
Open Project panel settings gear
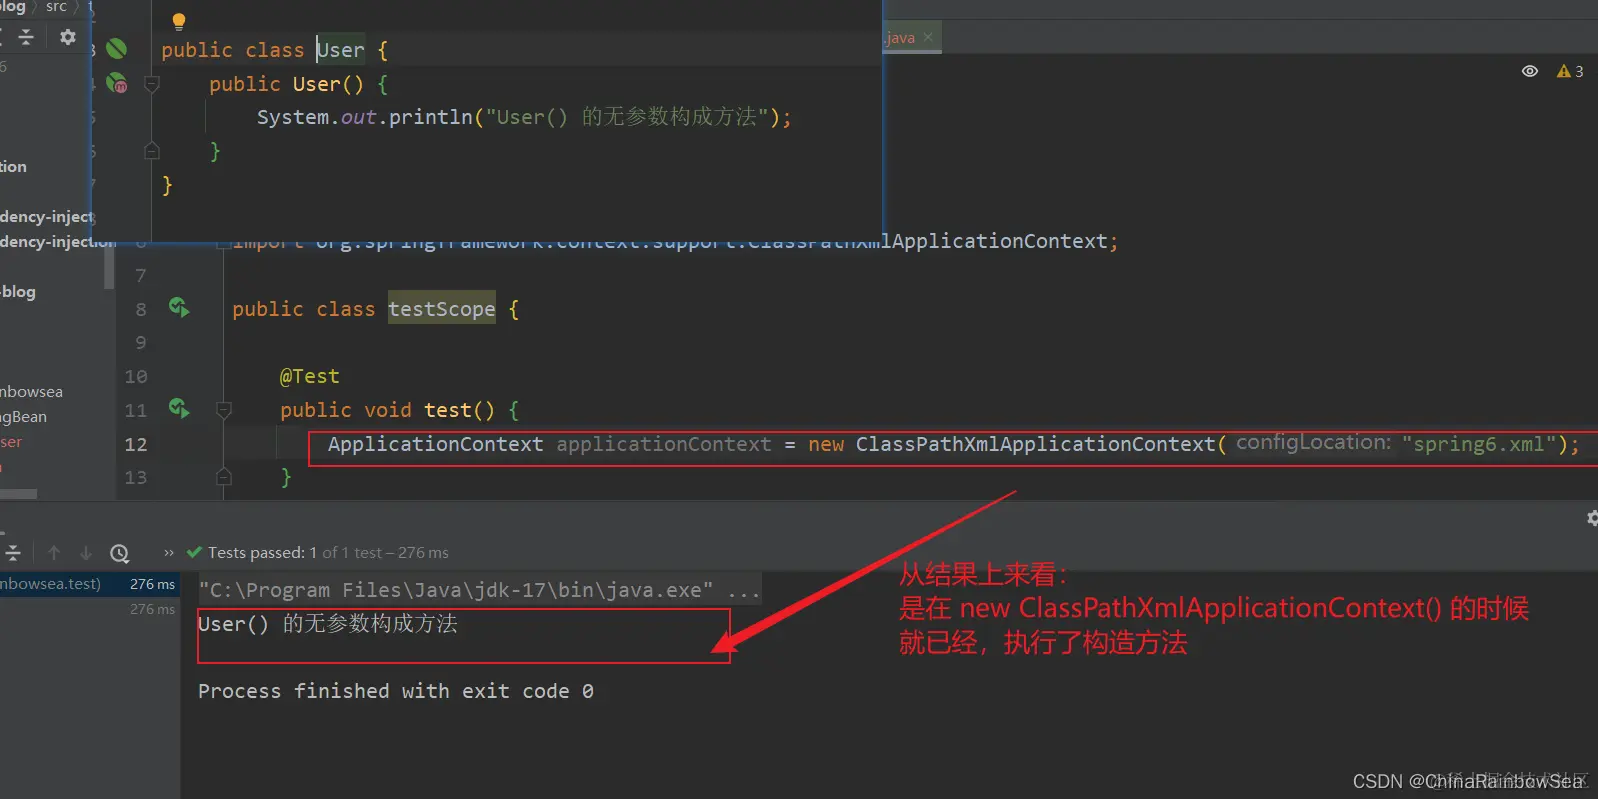pyautogui.click(x=68, y=37)
